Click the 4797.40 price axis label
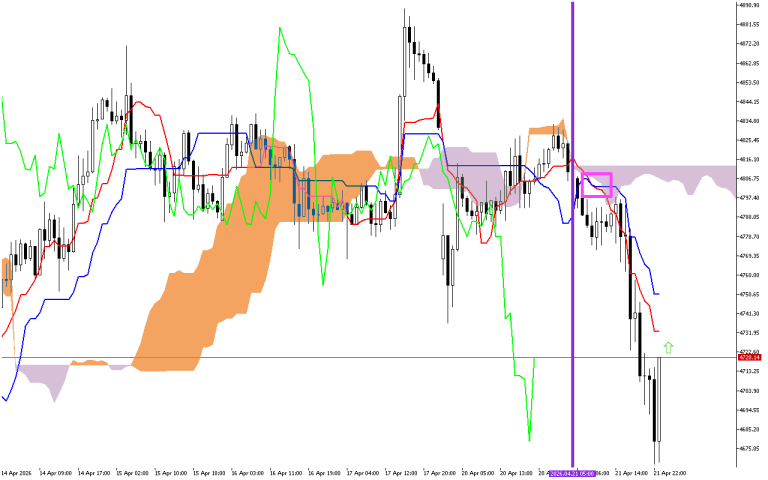This screenshot has width=768, height=480. click(749, 197)
